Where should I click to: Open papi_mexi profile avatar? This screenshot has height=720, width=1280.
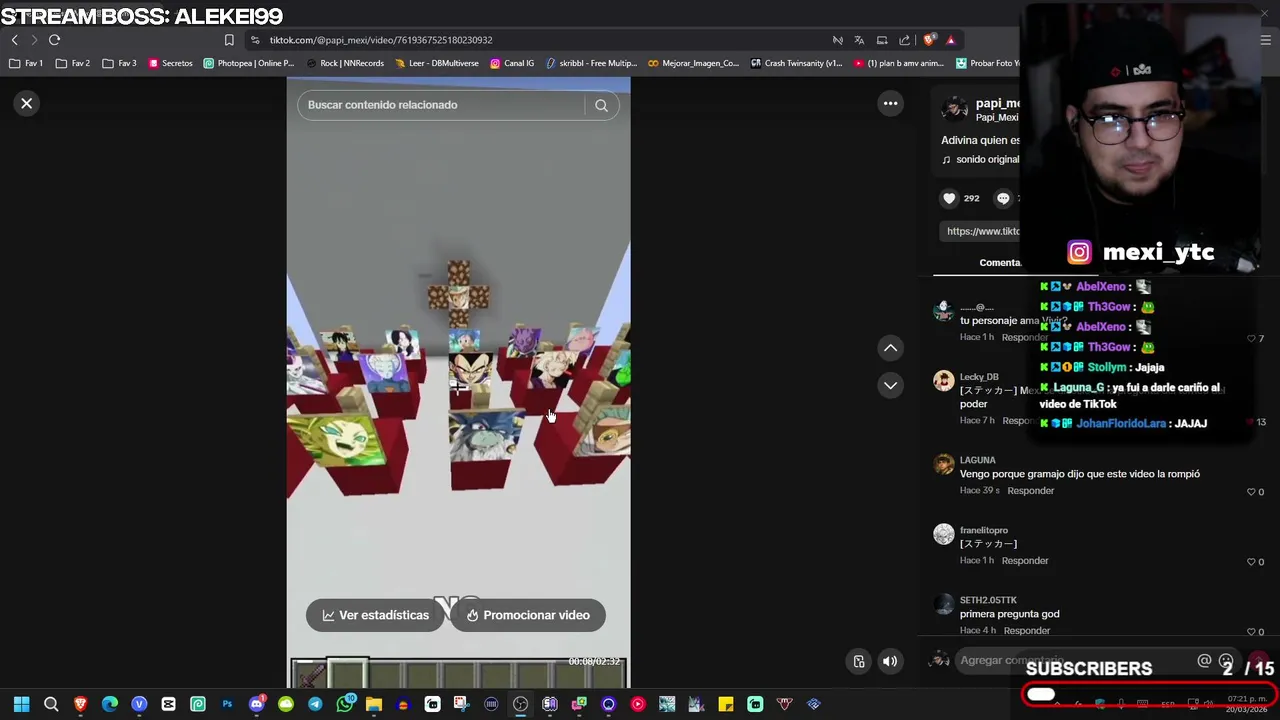pyautogui.click(x=955, y=108)
